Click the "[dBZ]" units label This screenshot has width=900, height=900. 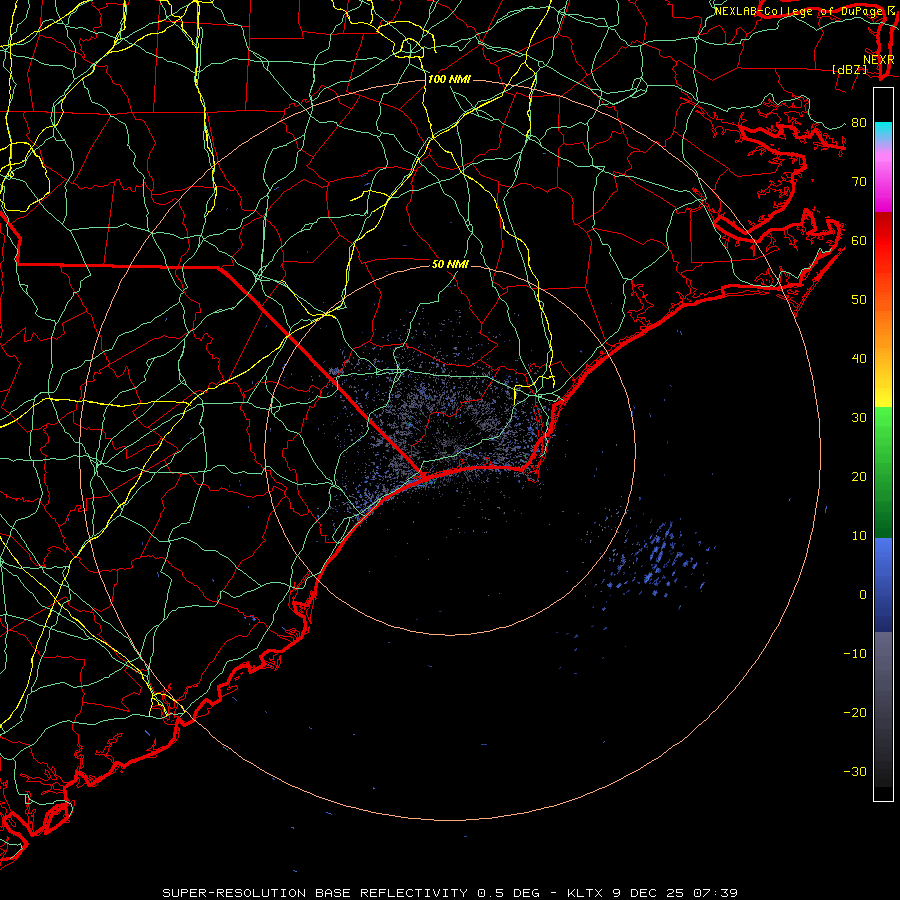[x=849, y=69]
